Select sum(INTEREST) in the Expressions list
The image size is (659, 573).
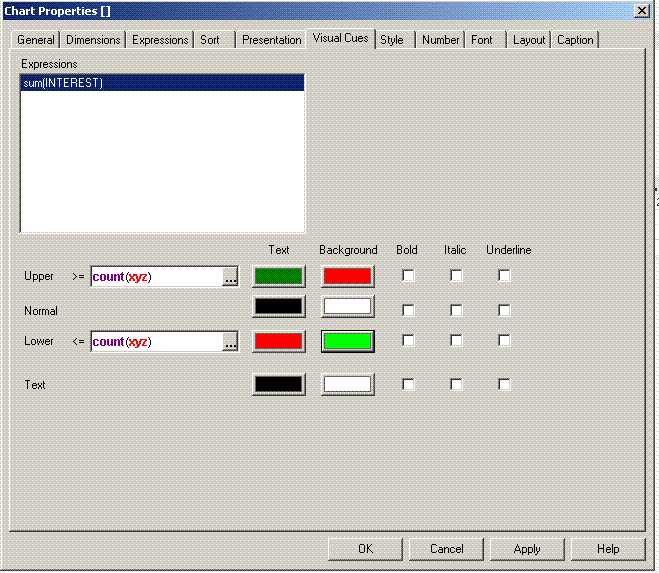162,83
